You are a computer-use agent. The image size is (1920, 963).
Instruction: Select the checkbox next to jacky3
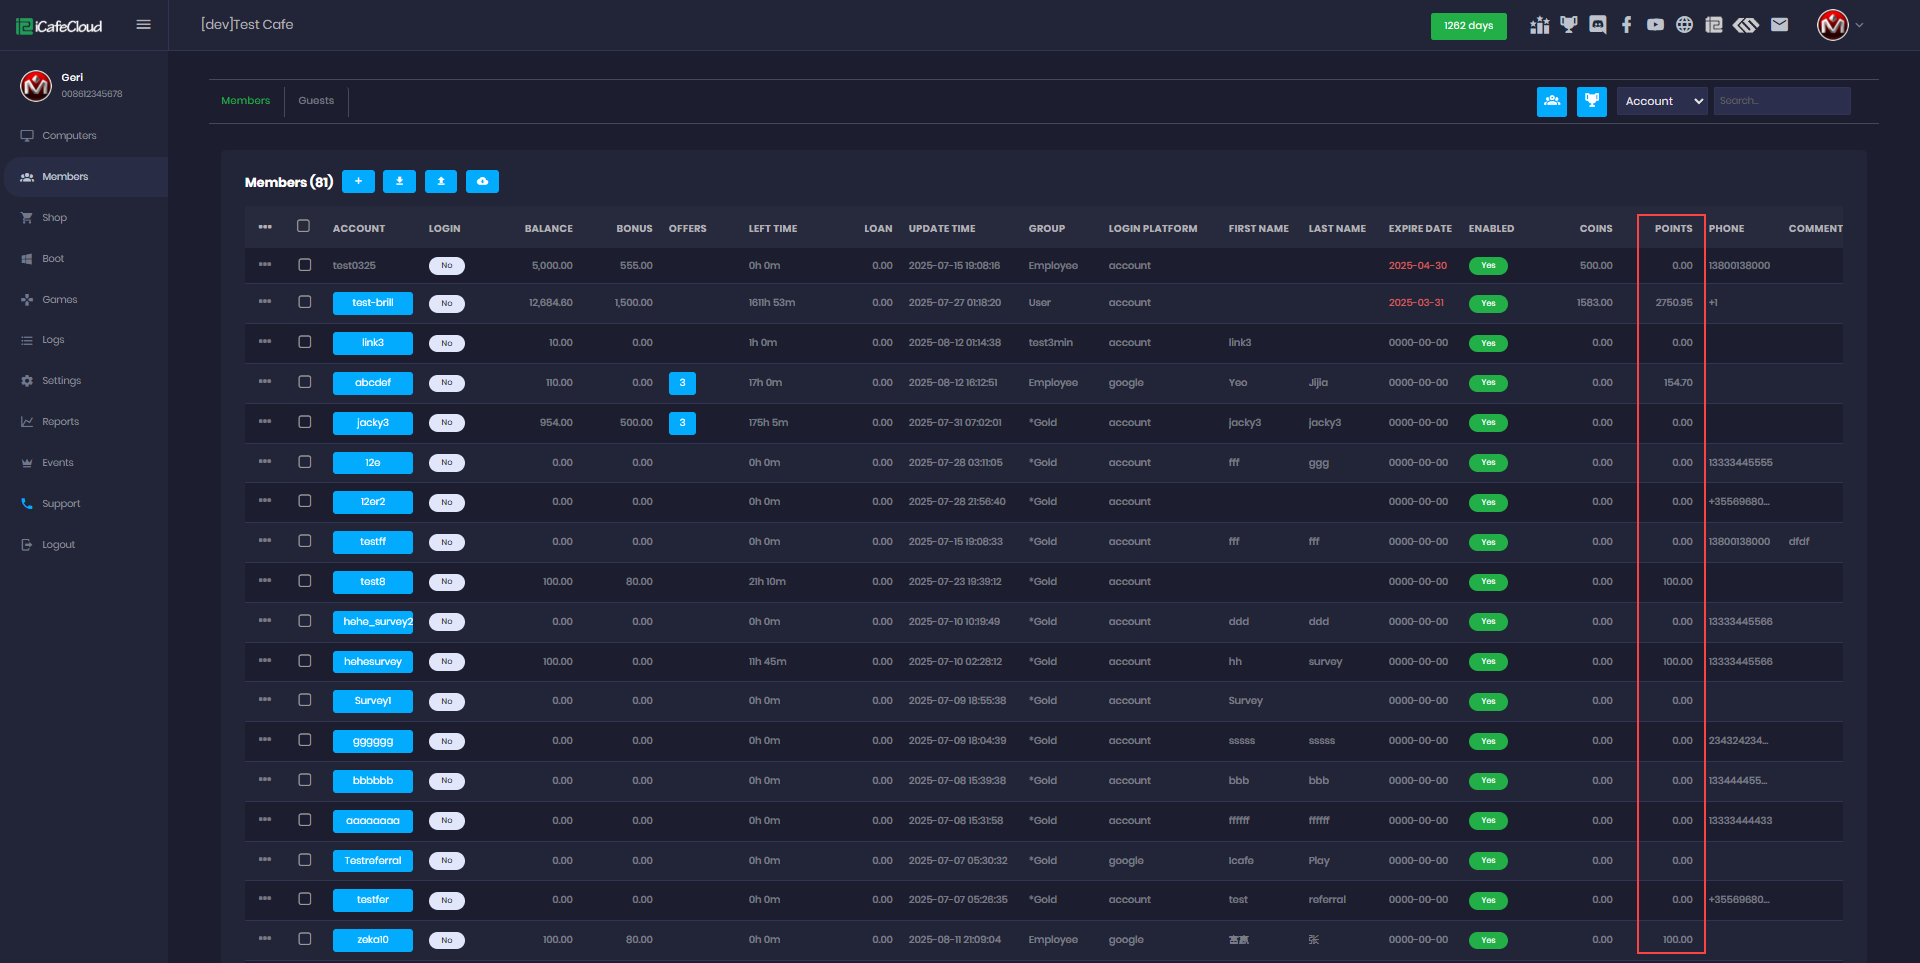pos(305,422)
